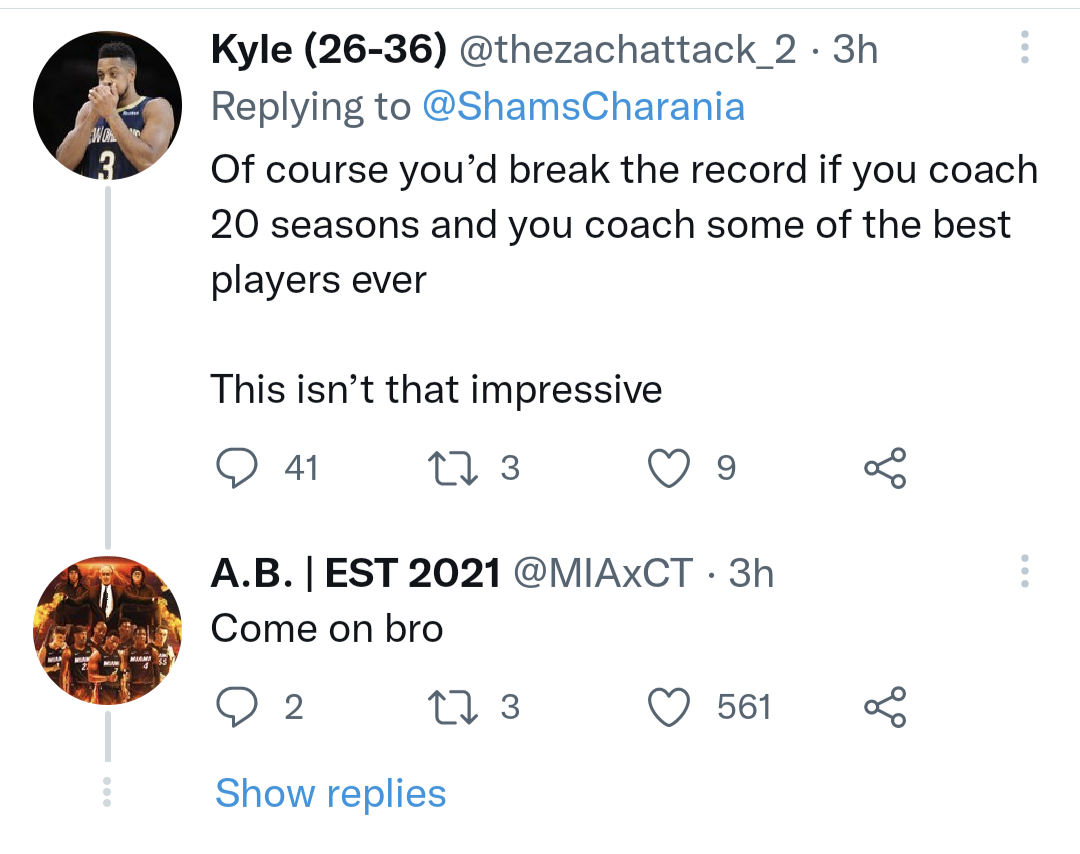Check the 41 replies count on Kyle's tweet
The width and height of the screenshot is (1080, 854).
coord(298,466)
